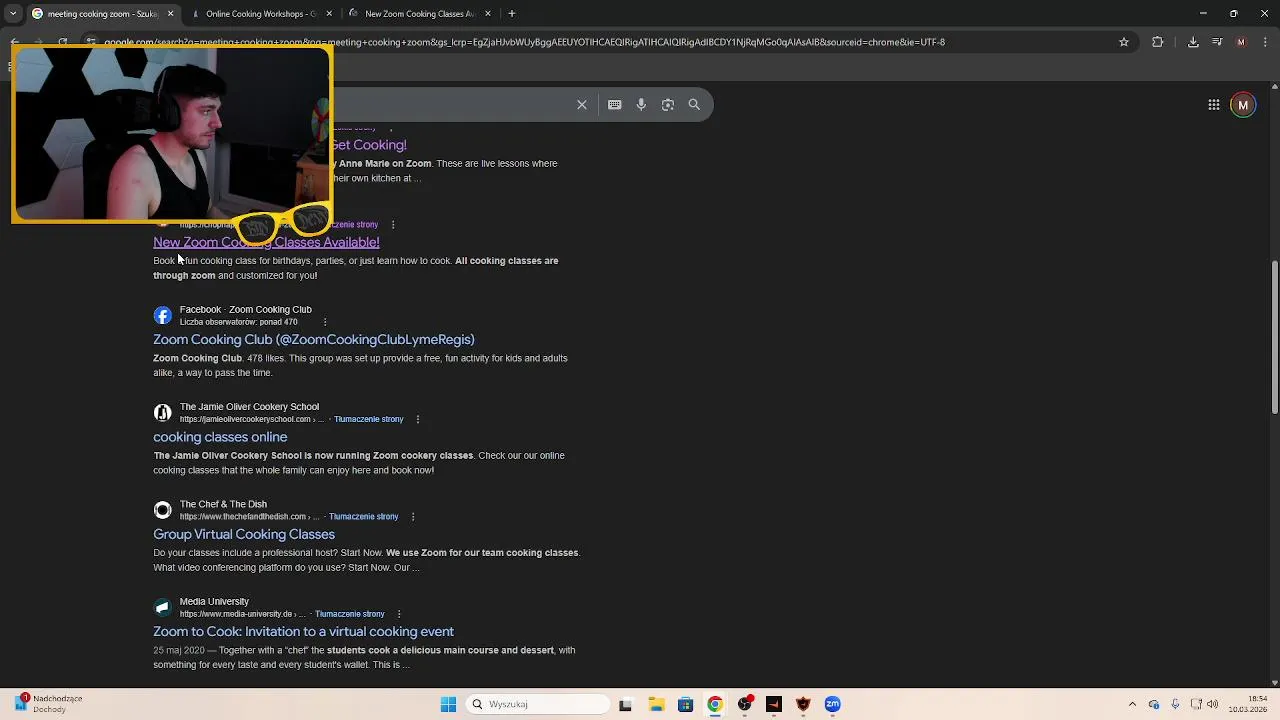Open New Zoom Cooking Classes Available result

tap(266, 242)
